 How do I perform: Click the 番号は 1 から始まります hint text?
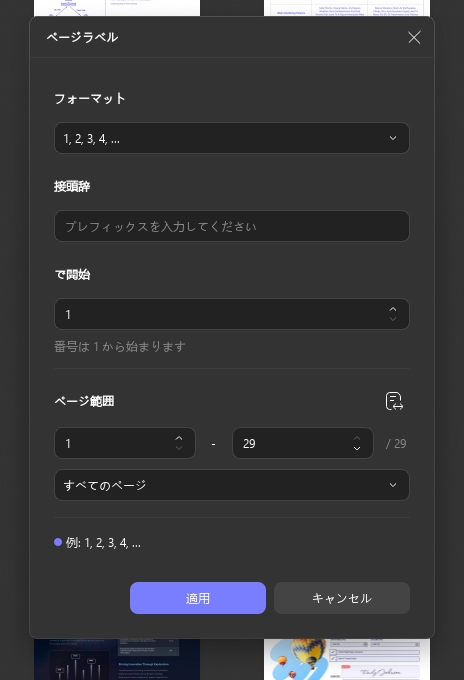click(120, 347)
